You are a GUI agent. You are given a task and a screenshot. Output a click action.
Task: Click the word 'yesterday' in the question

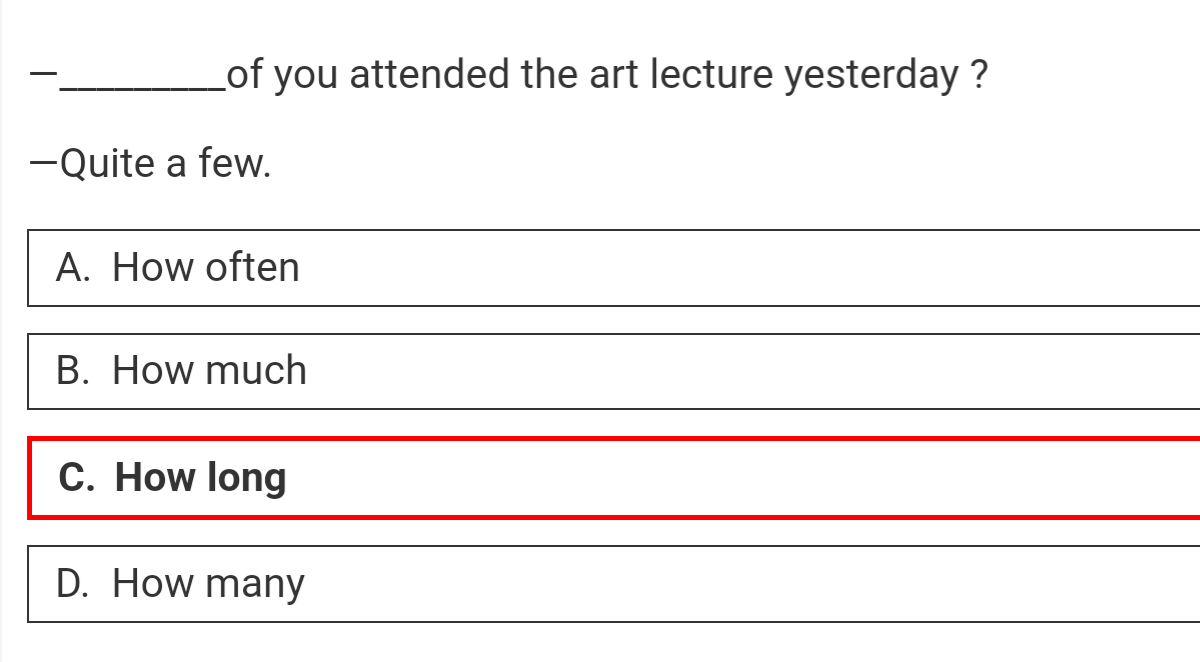(871, 75)
